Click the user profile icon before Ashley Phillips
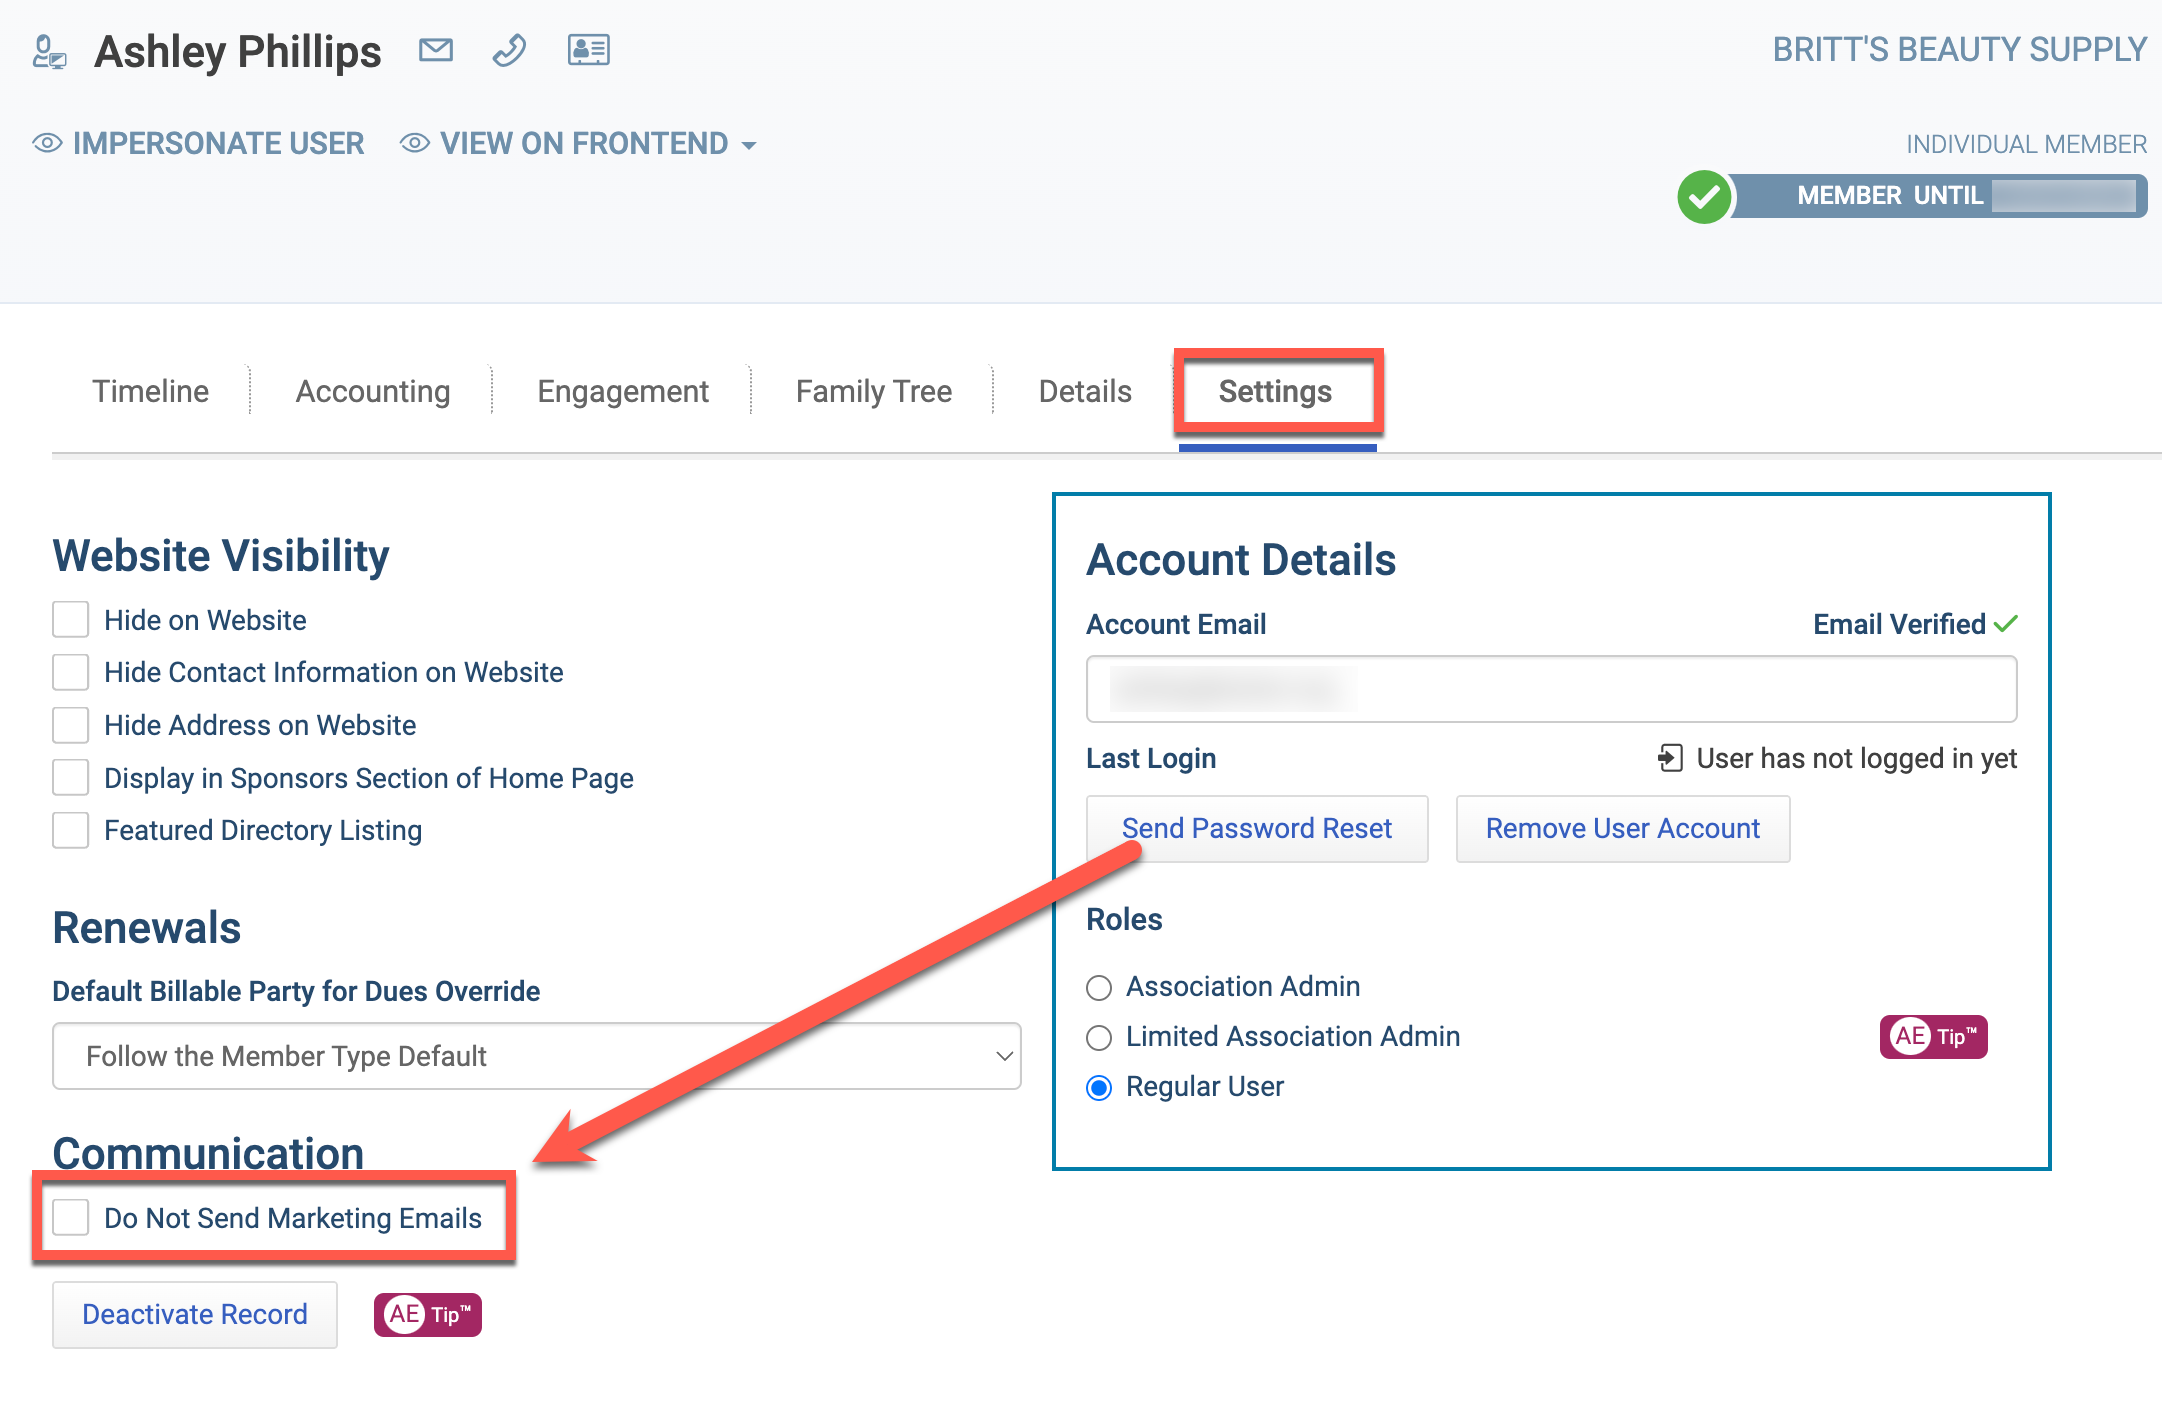Viewport: 2162px width, 1412px height. (49, 51)
